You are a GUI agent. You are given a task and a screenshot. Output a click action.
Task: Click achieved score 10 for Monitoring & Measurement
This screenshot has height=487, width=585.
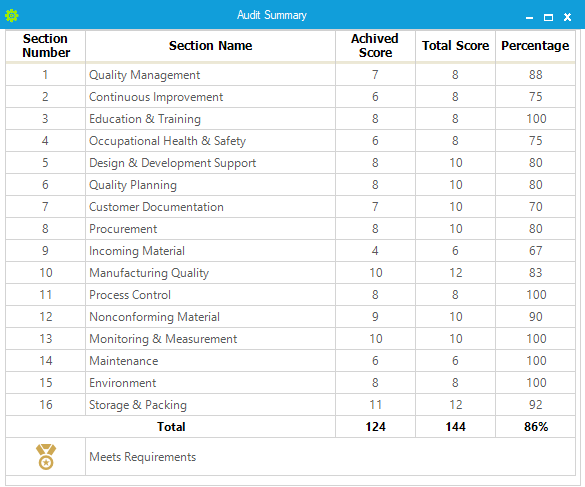(x=376, y=339)
